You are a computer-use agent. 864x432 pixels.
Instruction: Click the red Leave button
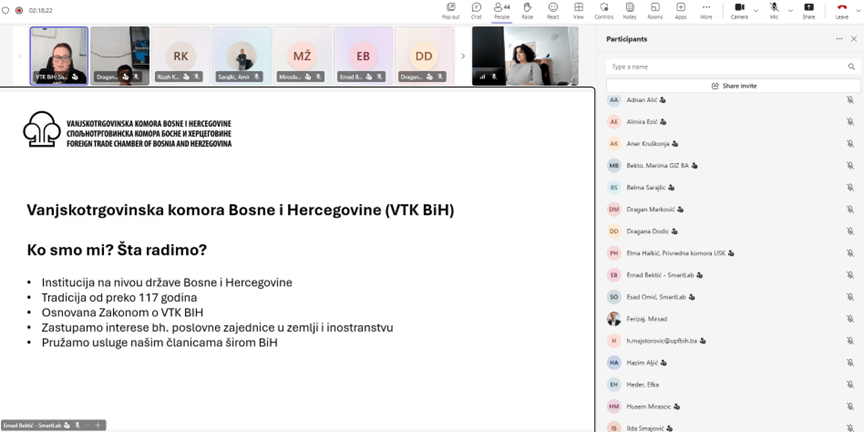[x=841, y=10]
